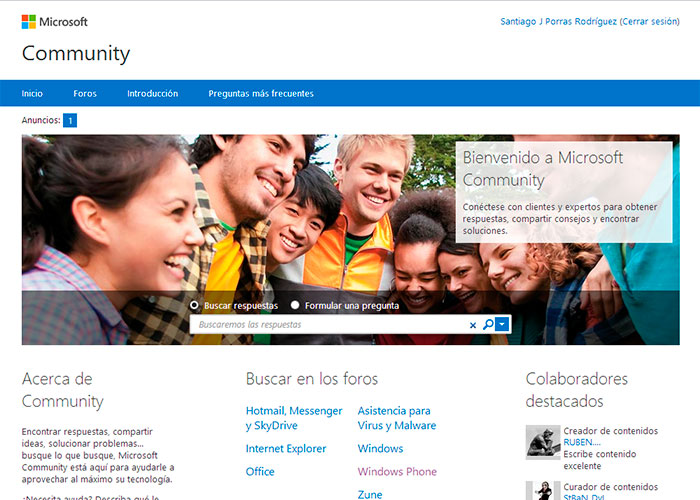The height and width of the screenshot is (500, 700).
Task: Click the Colaboradores destacados heading
Action: 576,390
